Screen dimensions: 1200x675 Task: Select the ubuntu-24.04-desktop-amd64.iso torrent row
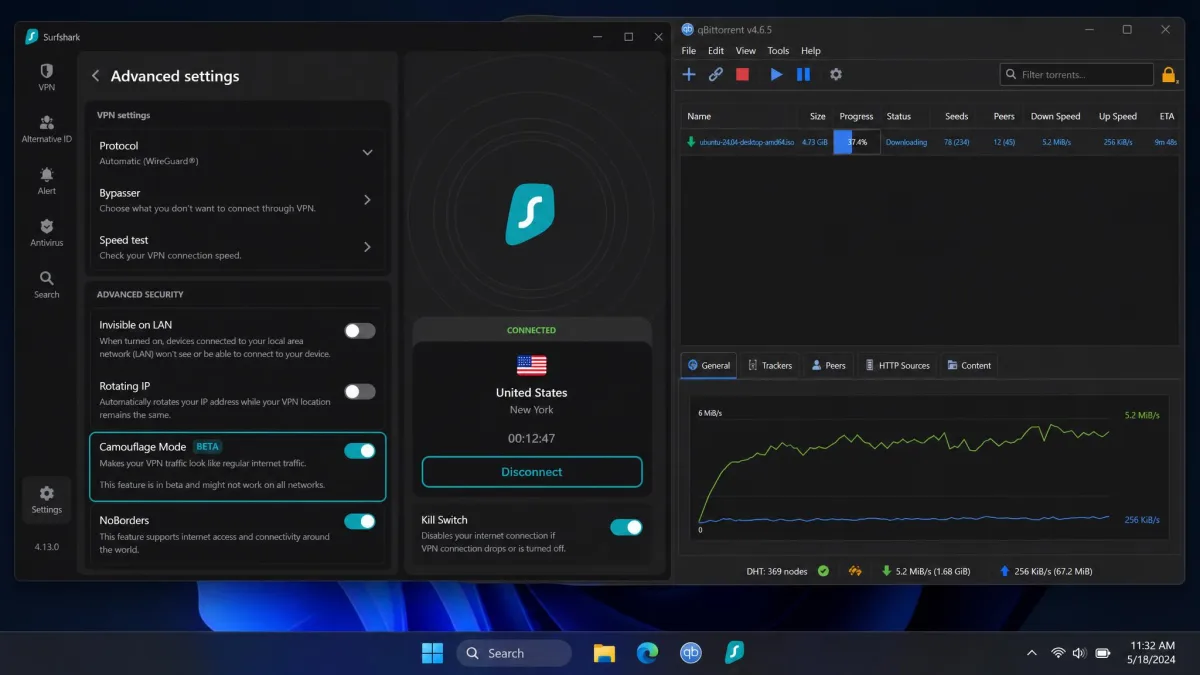pos(930,142)
